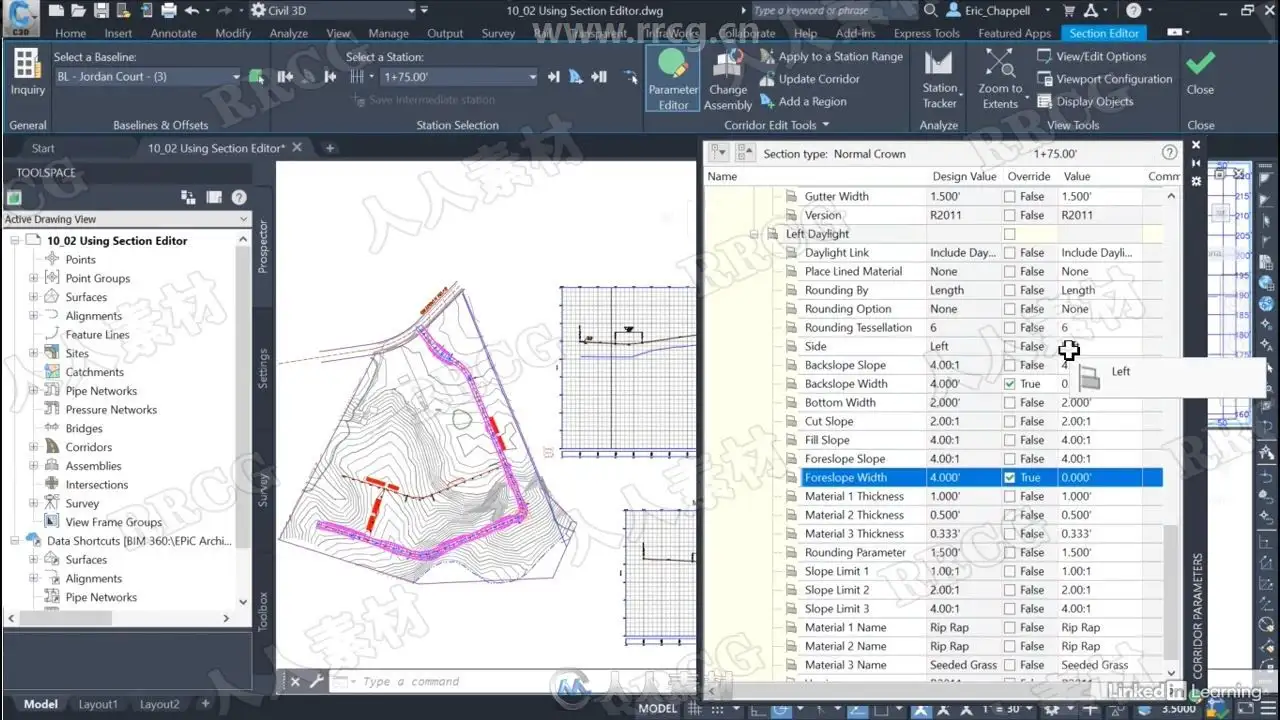Add a new drawing tab with plus
The height and width of the screenshot is (720, 1280).
(330, 148)
